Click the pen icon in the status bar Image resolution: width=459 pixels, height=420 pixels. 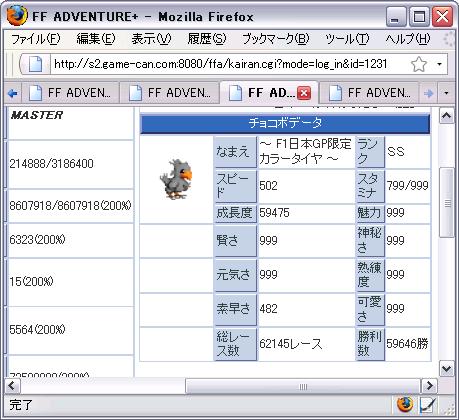[x=427, y=405]
